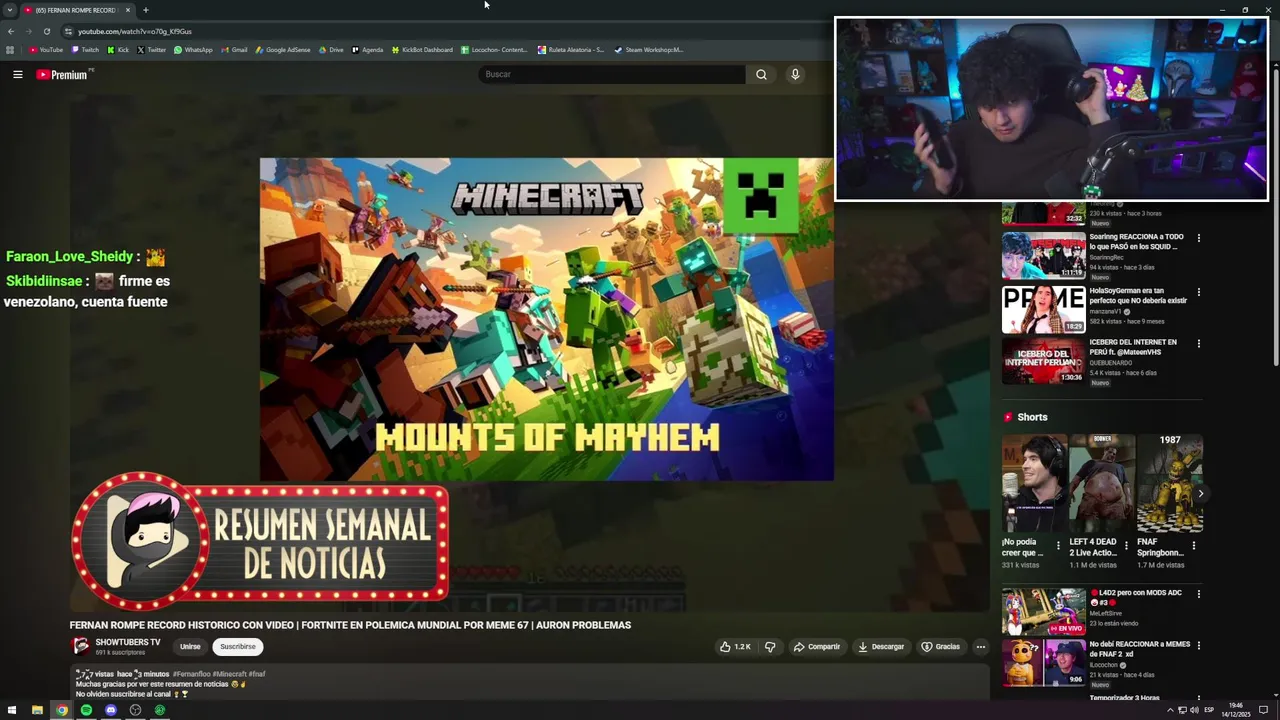Show more Shorts with the right arrow
The height and width of the screenshot is (720, 1280).
pos(1200,493)
